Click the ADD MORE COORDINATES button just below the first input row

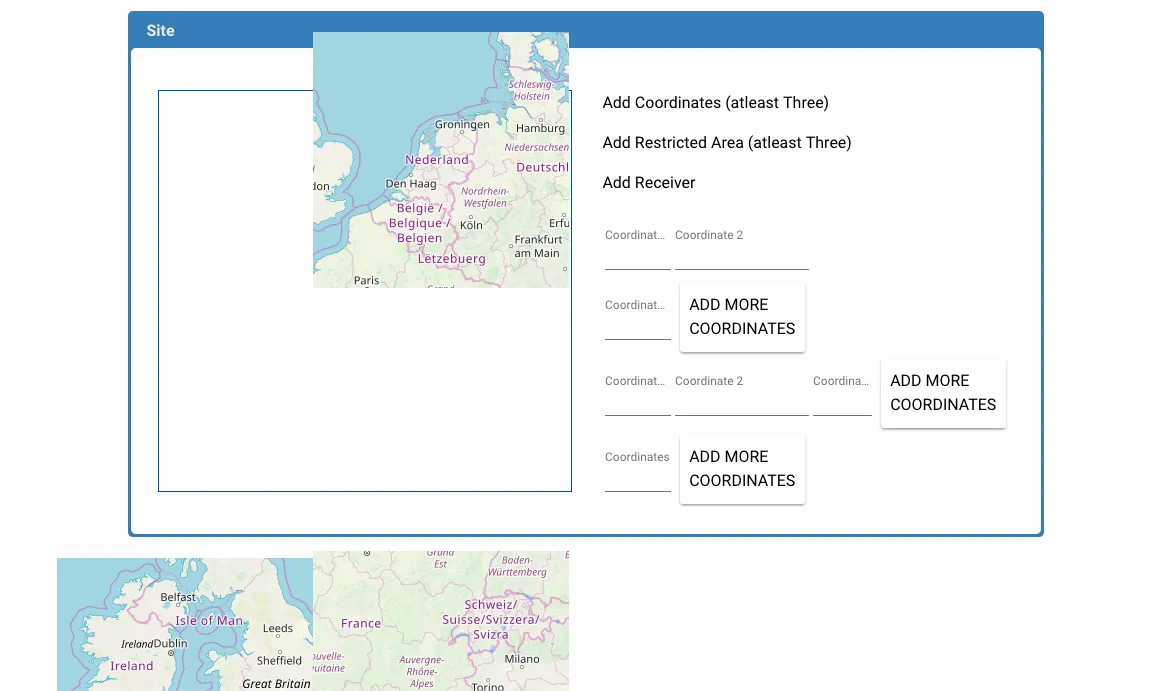pos(742,317)
